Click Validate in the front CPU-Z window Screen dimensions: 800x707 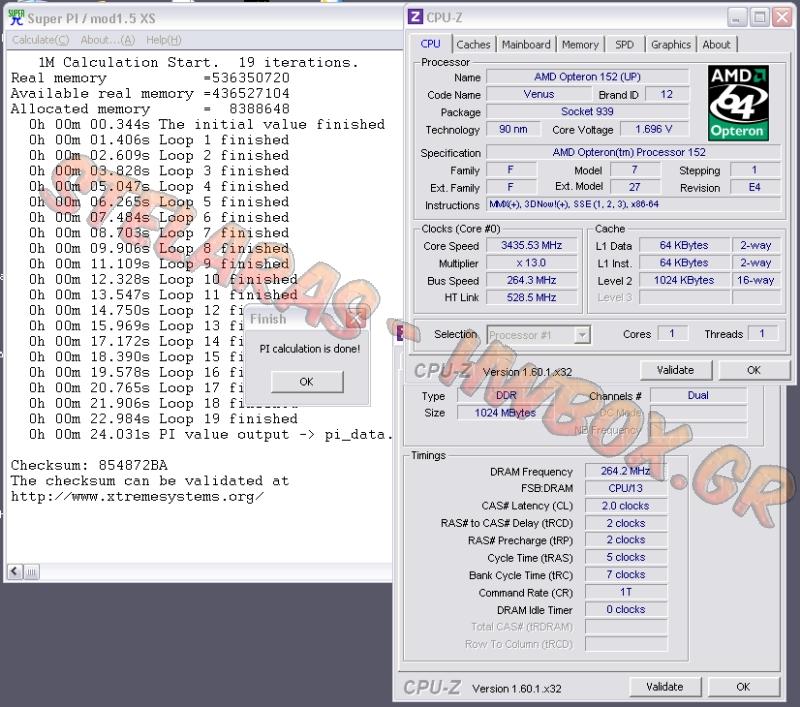[675, 370]
